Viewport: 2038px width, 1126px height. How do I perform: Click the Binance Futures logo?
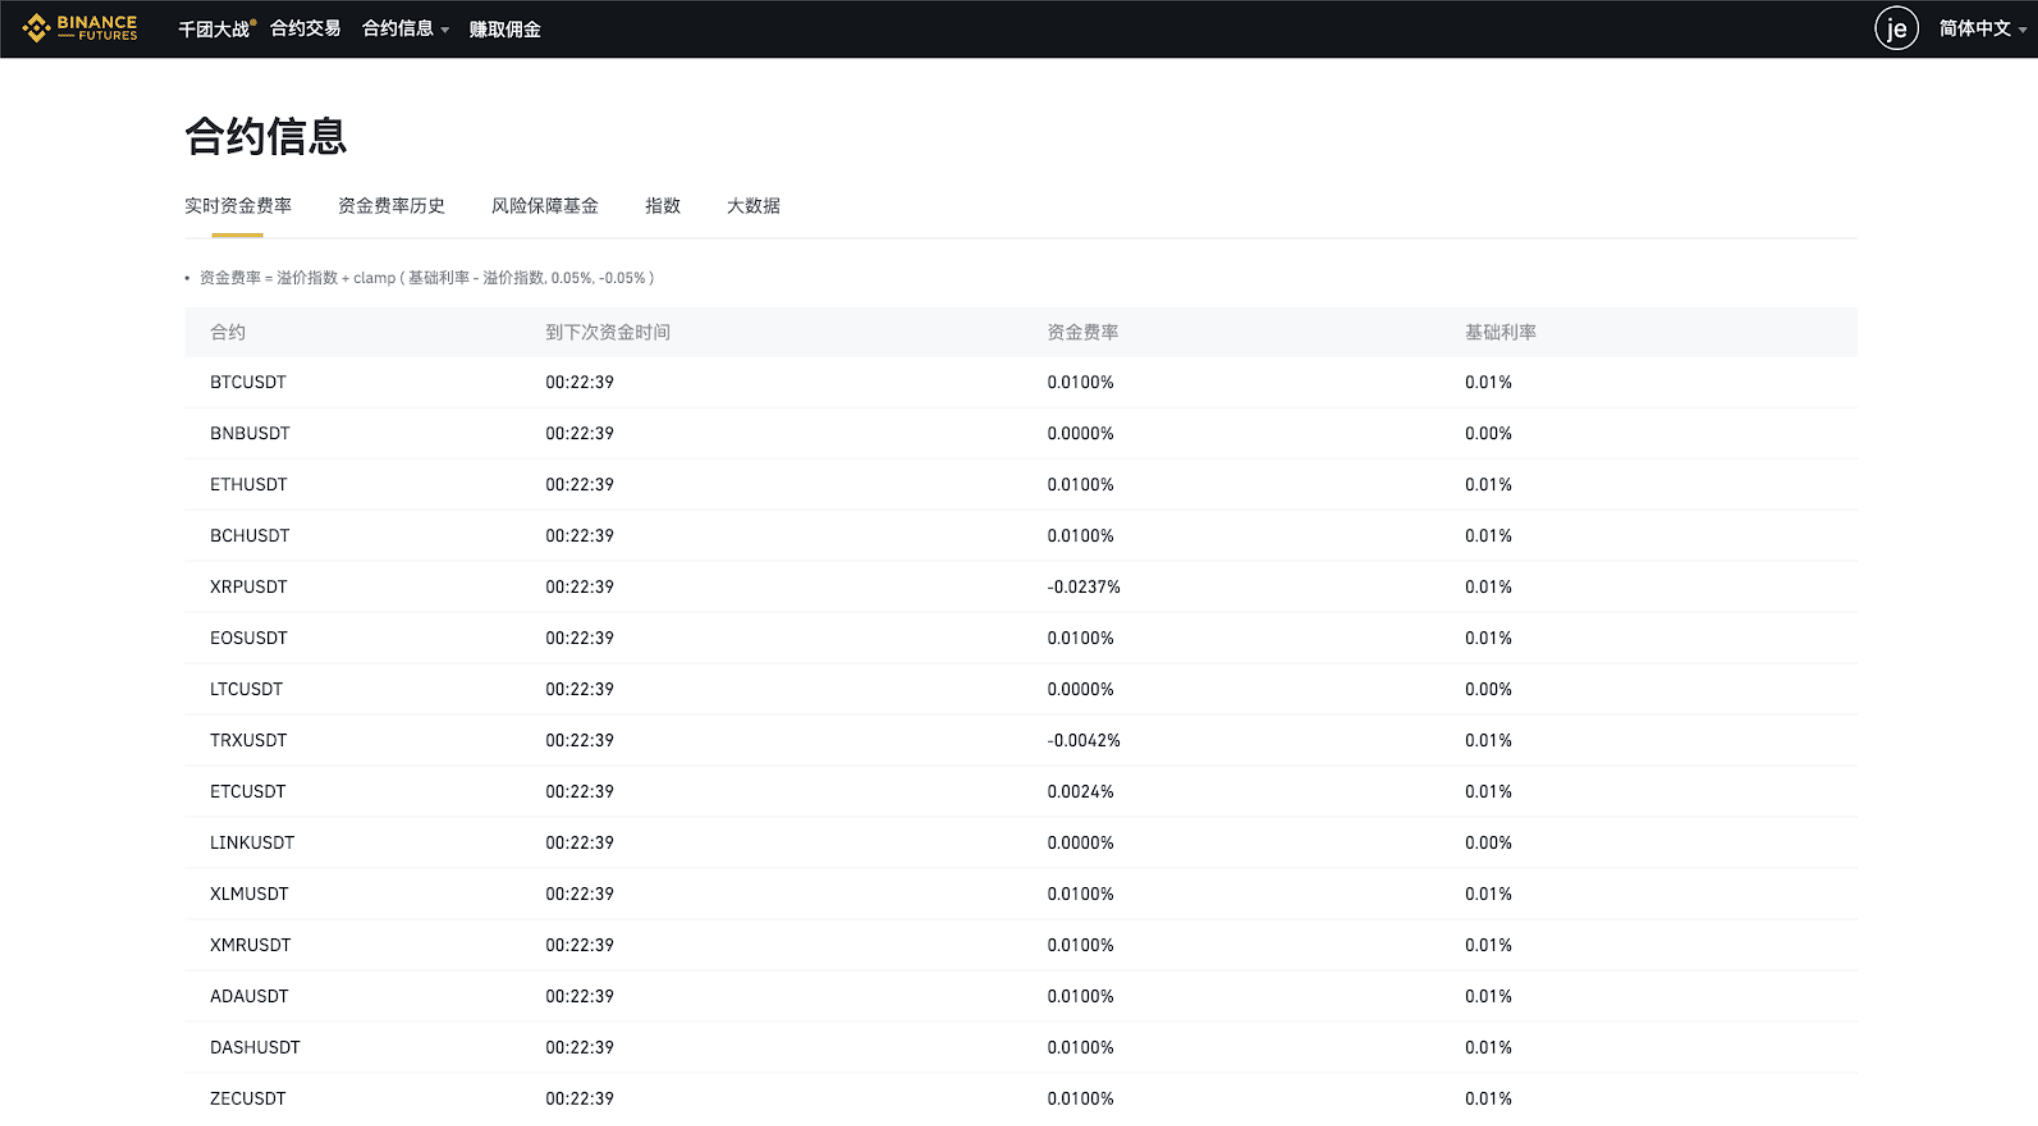point(80,28)
